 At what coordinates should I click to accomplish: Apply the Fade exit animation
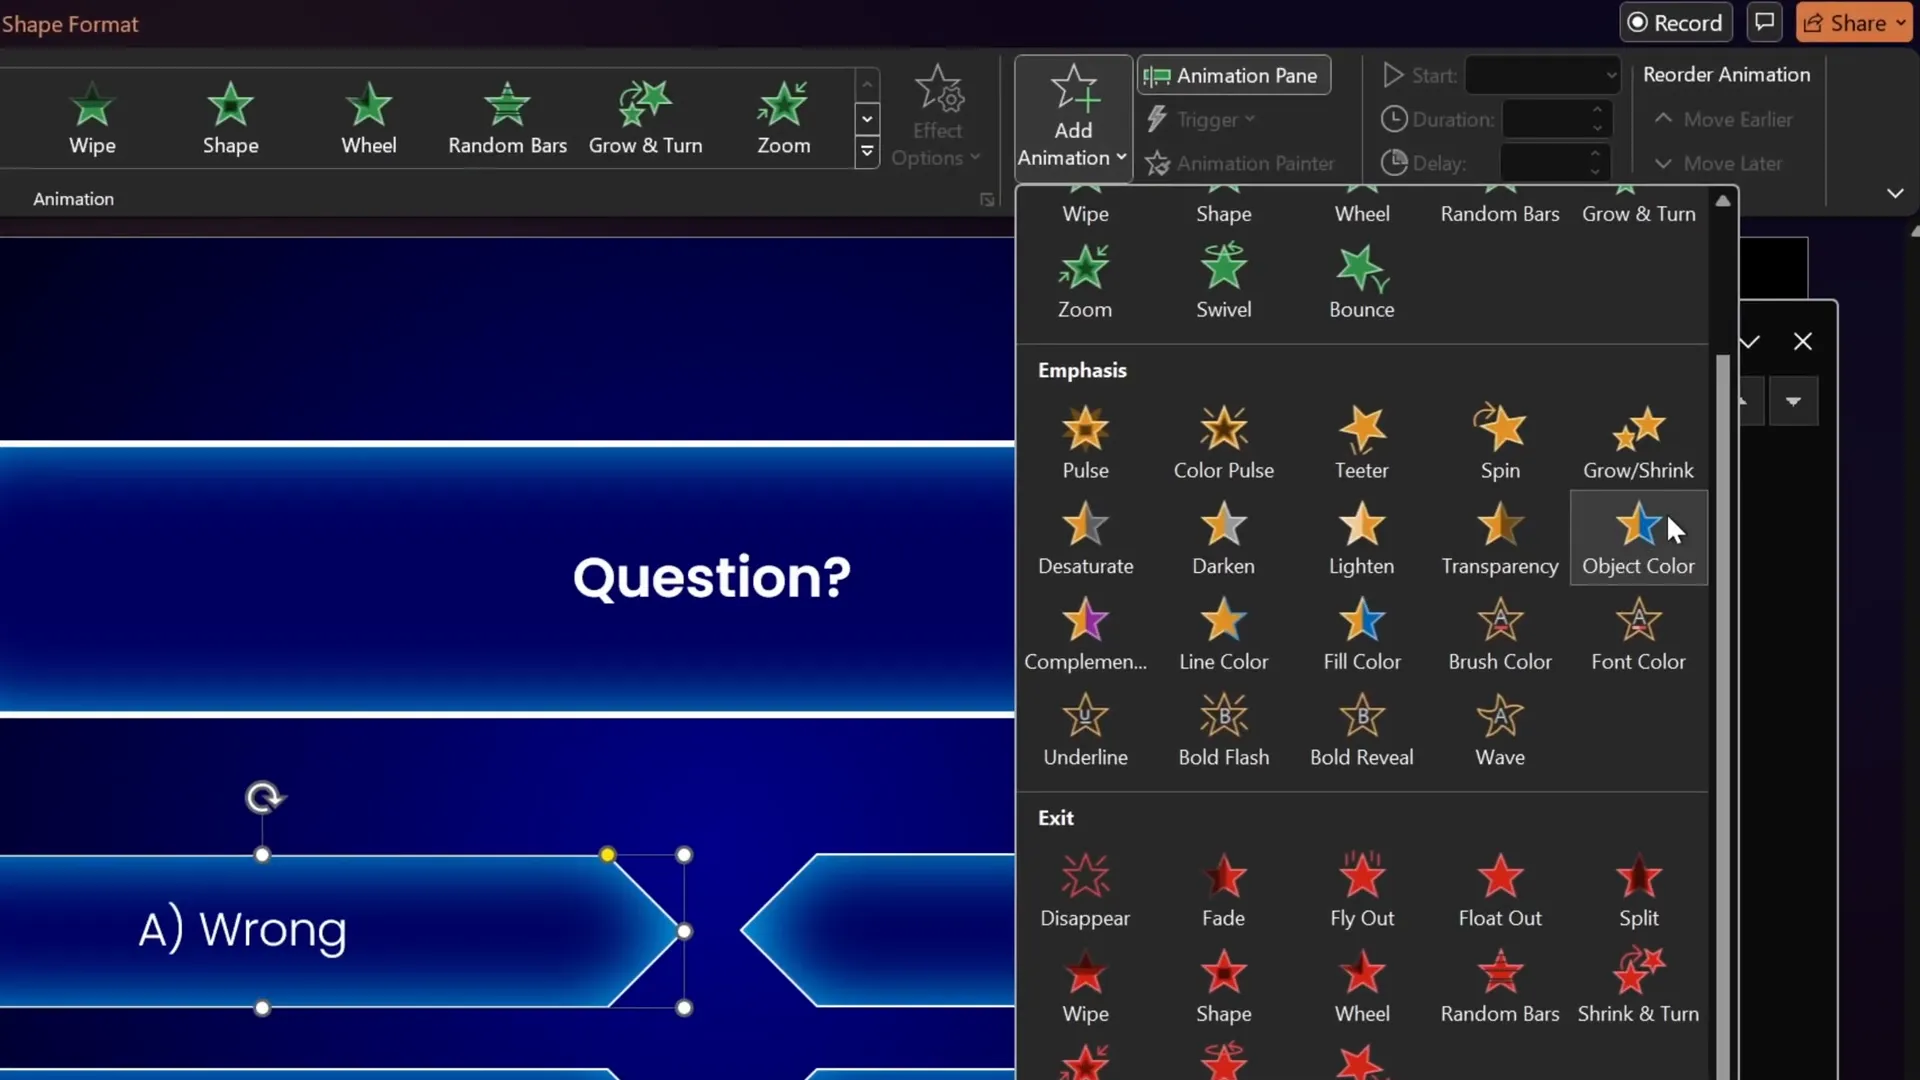pos(1223,891)
